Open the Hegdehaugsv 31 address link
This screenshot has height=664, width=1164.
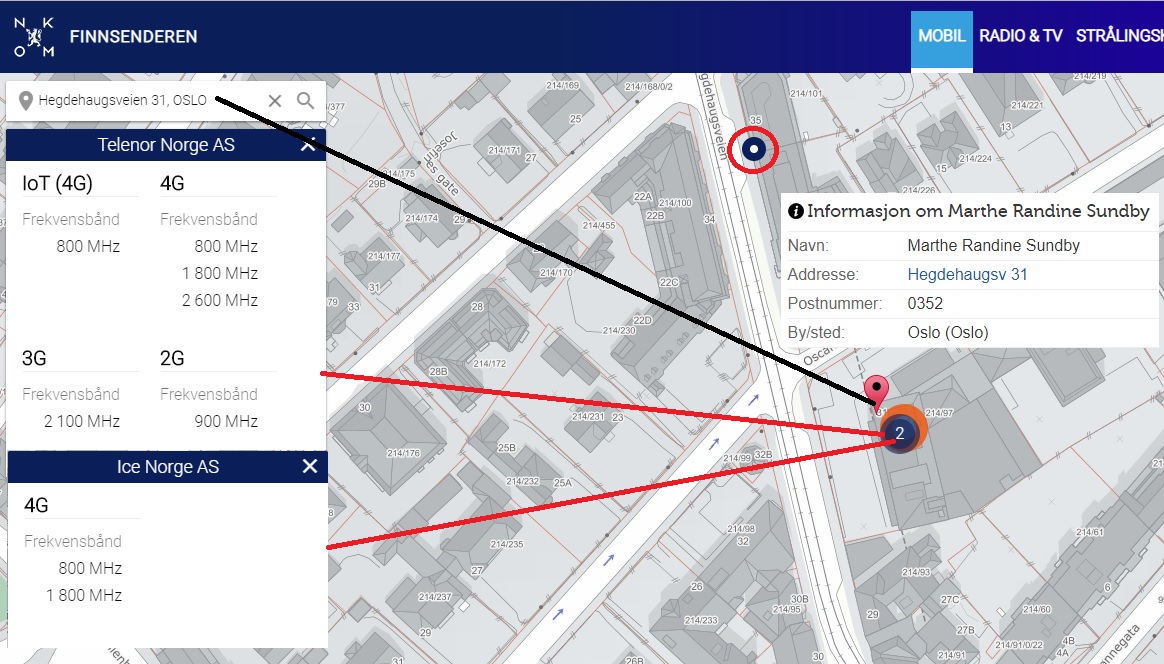(967, 275)
